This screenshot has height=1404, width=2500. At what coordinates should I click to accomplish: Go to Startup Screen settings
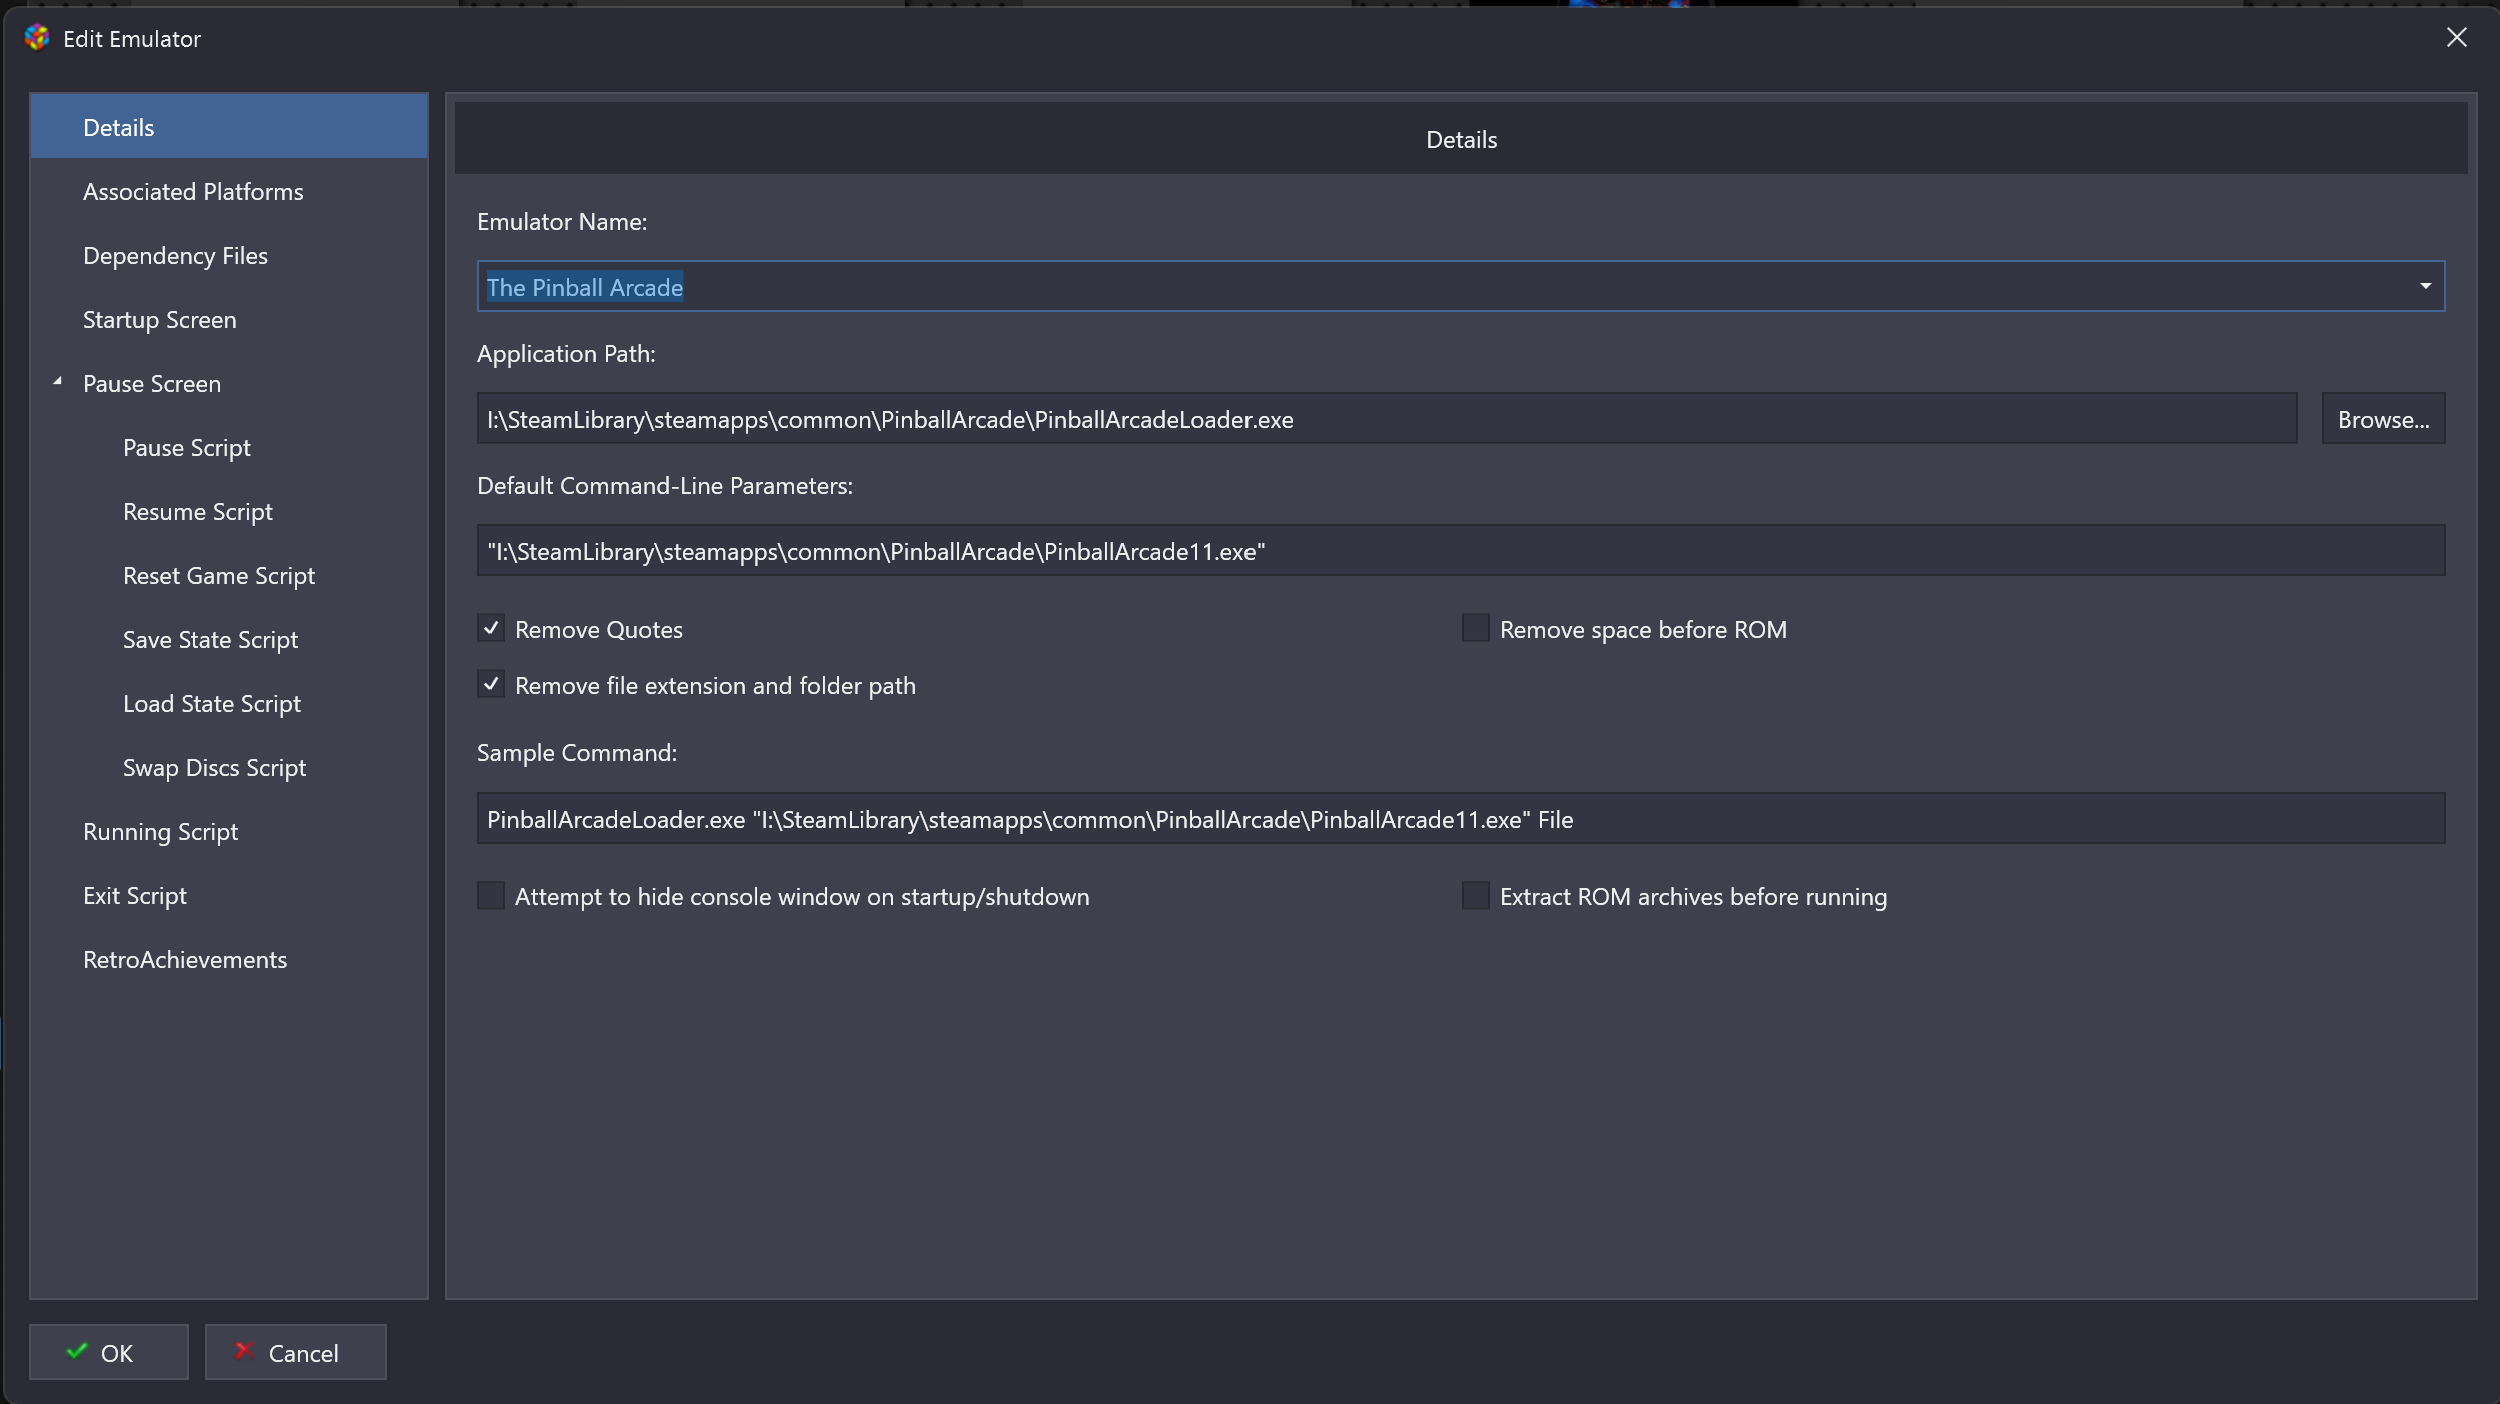click(229, 319)
